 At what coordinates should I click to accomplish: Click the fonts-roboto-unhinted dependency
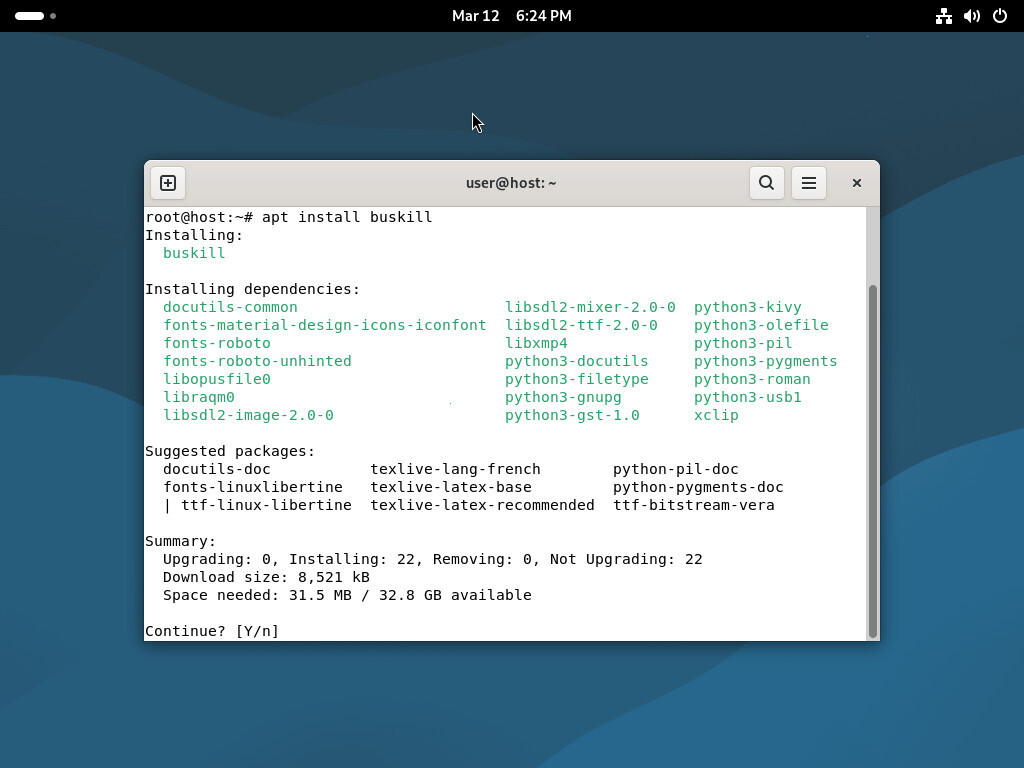point(257,361)
